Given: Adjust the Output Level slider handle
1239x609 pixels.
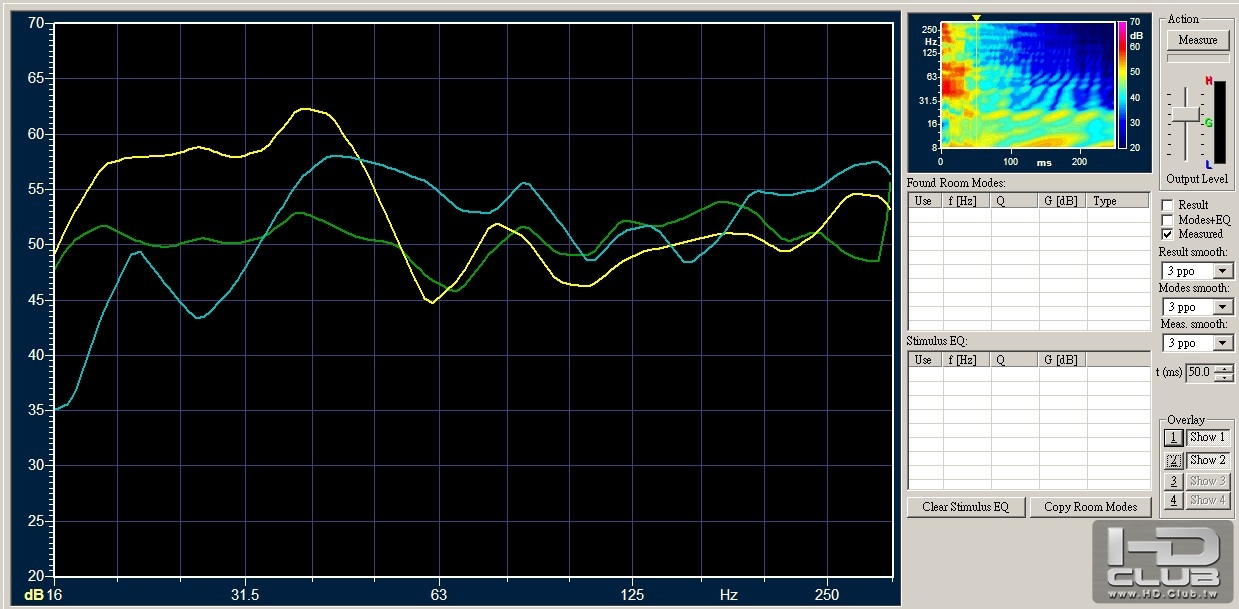Looking at the screenshot, I should click(x=1184, y=116).
